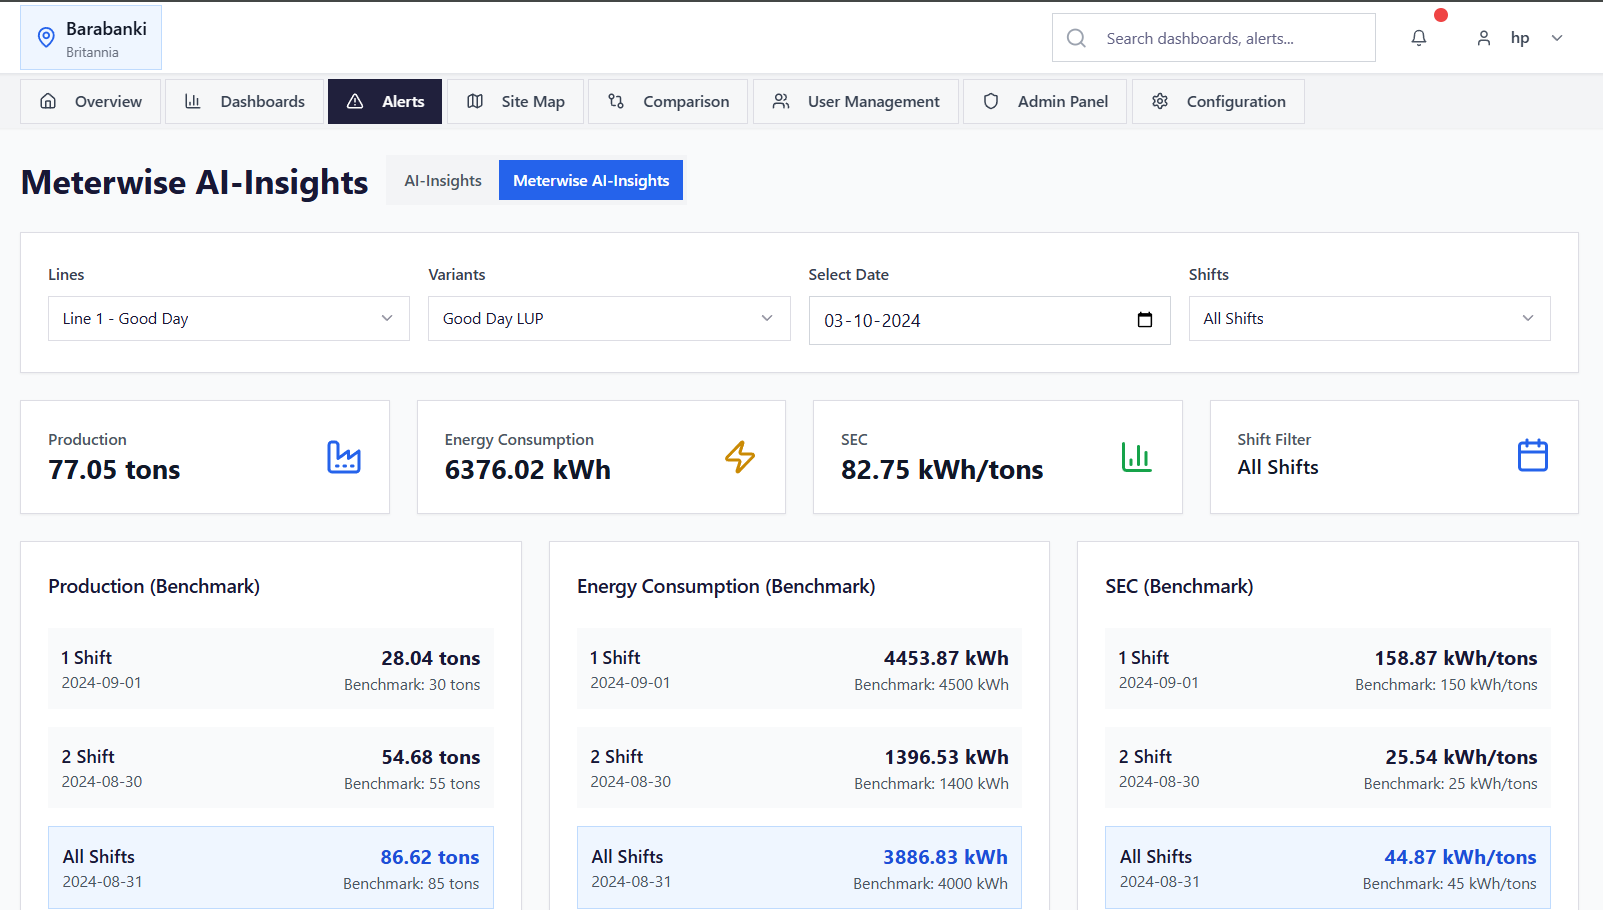1603x910 pixels.
Task: Open the Lines dropdown showing Line 1 - Good Day
Action: point(229,318)
